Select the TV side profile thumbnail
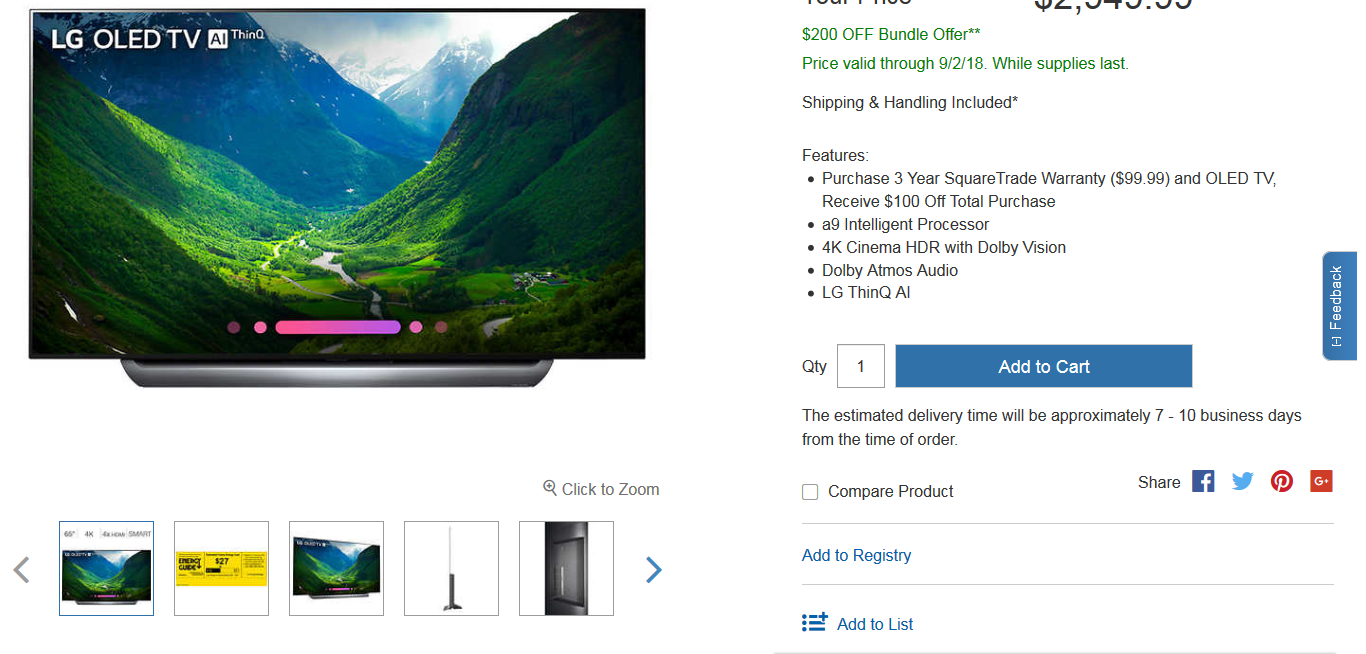1366x654 pixels. 451,568
